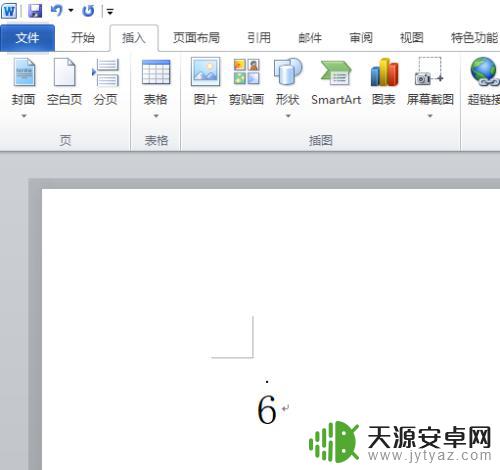
Task: Undo the last action with the blue arrow
Action: pos(57,11)
